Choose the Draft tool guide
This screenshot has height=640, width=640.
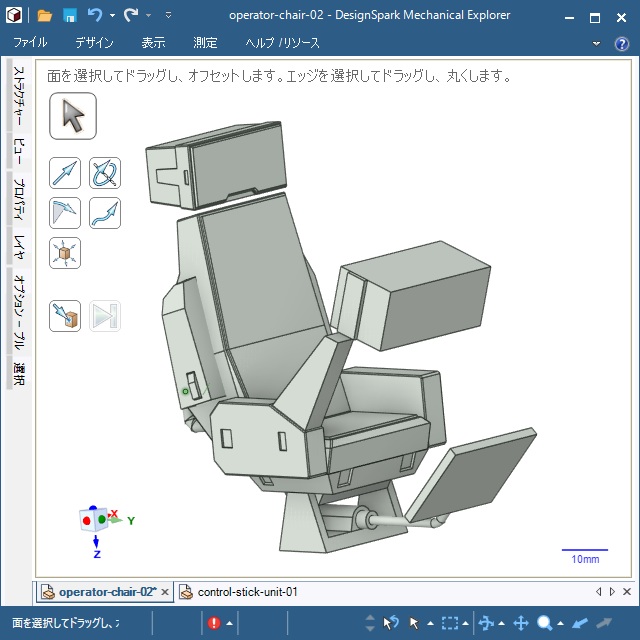click(x=65, y=213)
